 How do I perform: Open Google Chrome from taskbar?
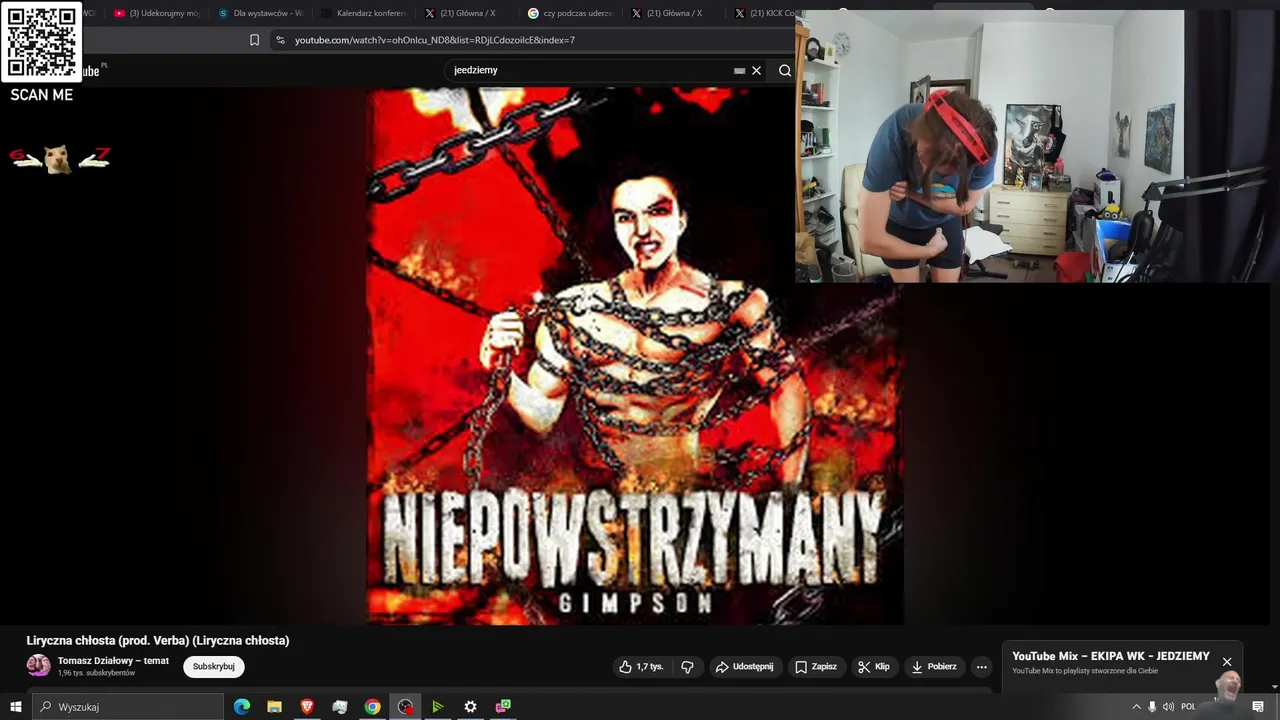(372, 707)
